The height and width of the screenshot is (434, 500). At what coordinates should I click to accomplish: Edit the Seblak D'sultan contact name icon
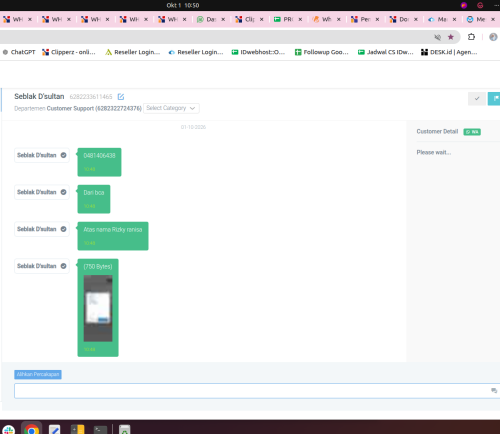point(121,97)
